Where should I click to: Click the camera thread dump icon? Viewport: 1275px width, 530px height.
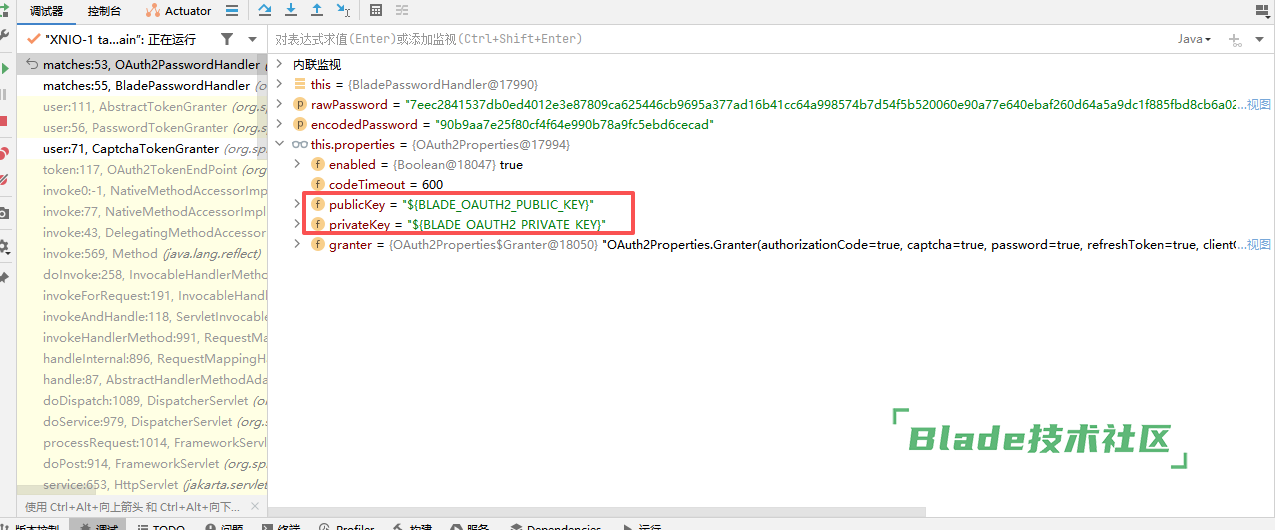(5, 213)
